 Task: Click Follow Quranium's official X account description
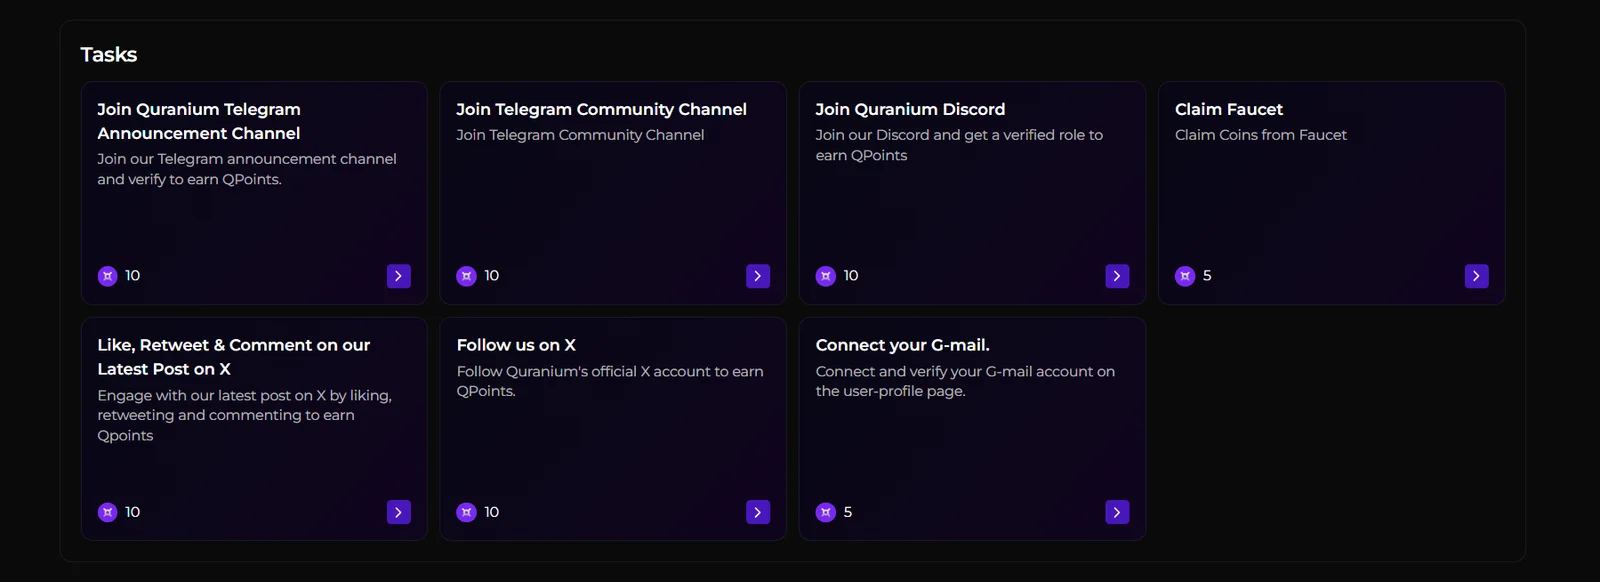610,381
